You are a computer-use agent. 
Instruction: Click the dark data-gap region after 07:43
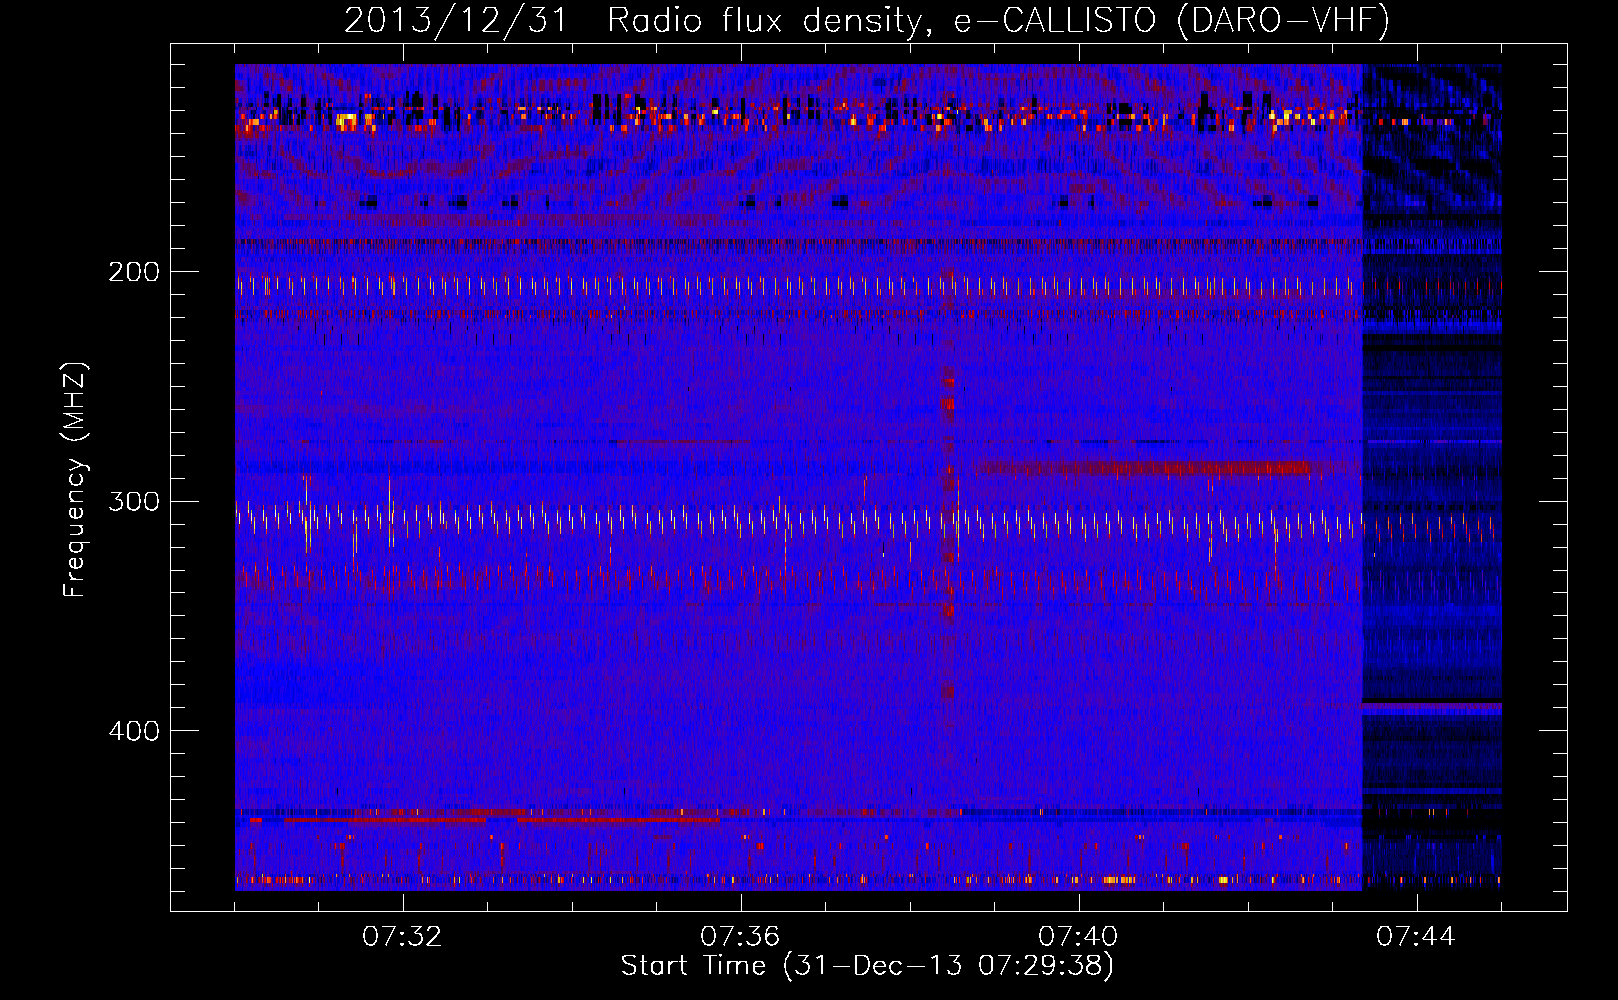pyautogui.click(x=1432, y=477)
